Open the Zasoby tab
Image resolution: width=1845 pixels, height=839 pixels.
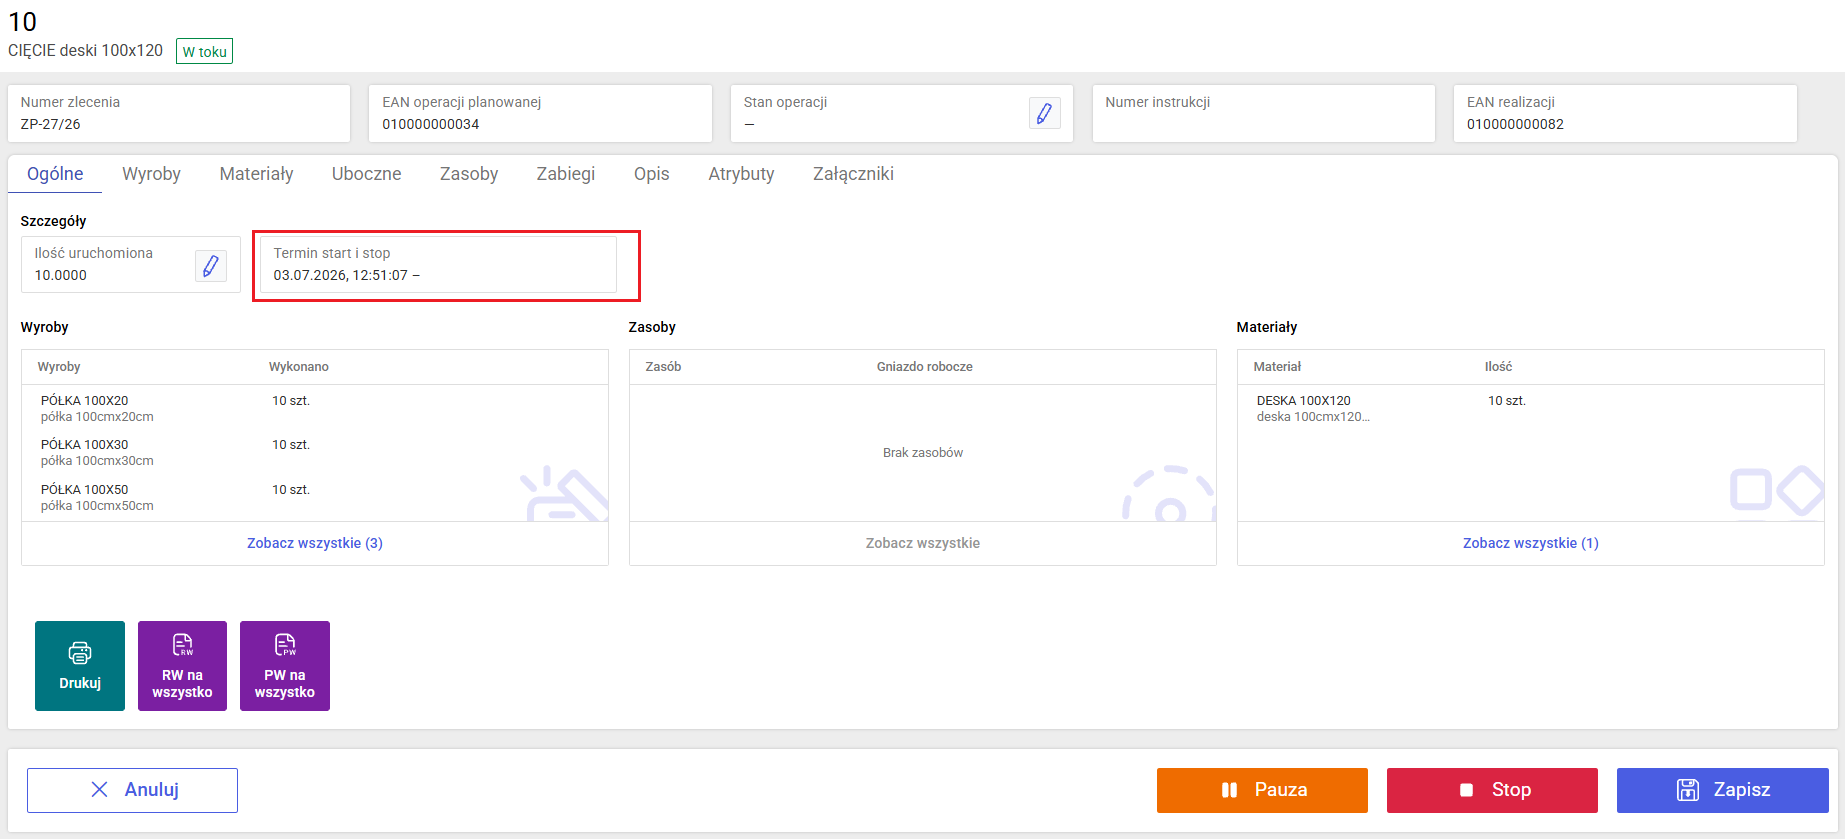[x=469, y=174]
